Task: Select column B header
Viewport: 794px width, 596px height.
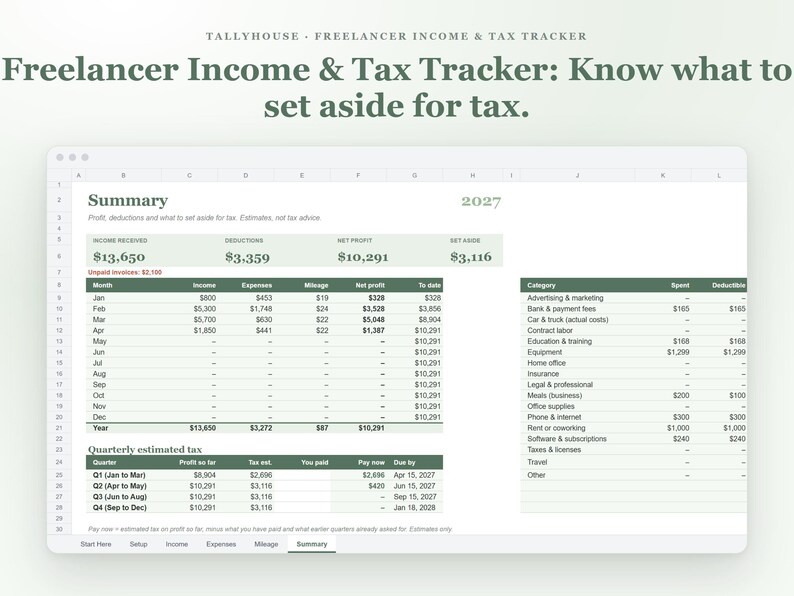Action: [x=124, y=175]
